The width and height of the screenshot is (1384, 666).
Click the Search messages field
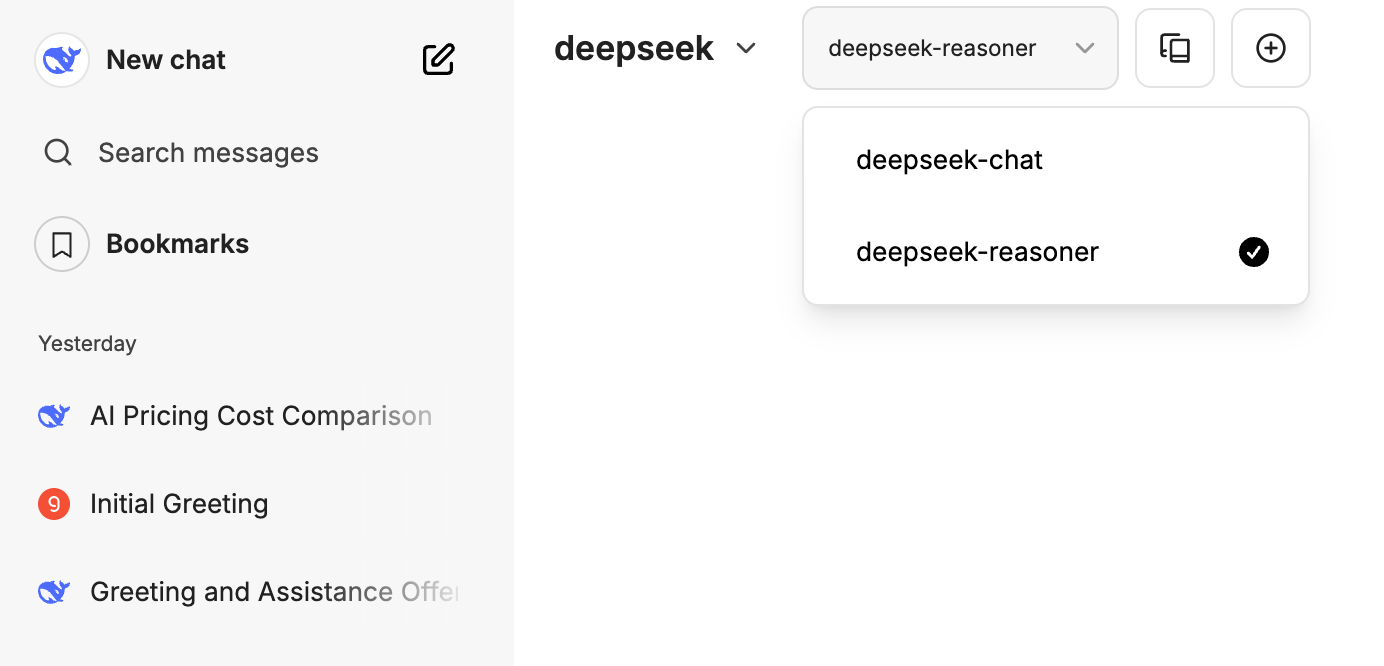pyautogui.click(x=208, y=153)
